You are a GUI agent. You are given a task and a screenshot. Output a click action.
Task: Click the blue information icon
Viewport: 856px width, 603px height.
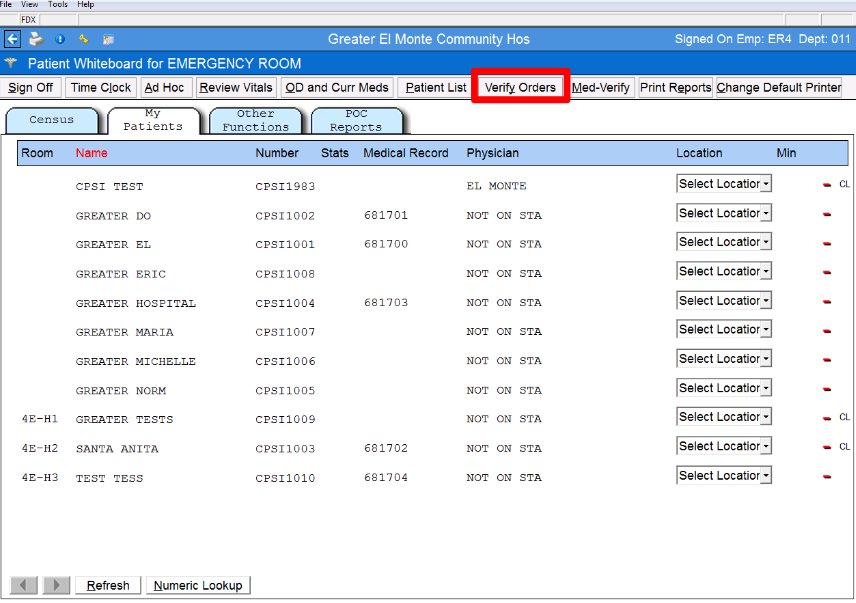coord(61,38)
